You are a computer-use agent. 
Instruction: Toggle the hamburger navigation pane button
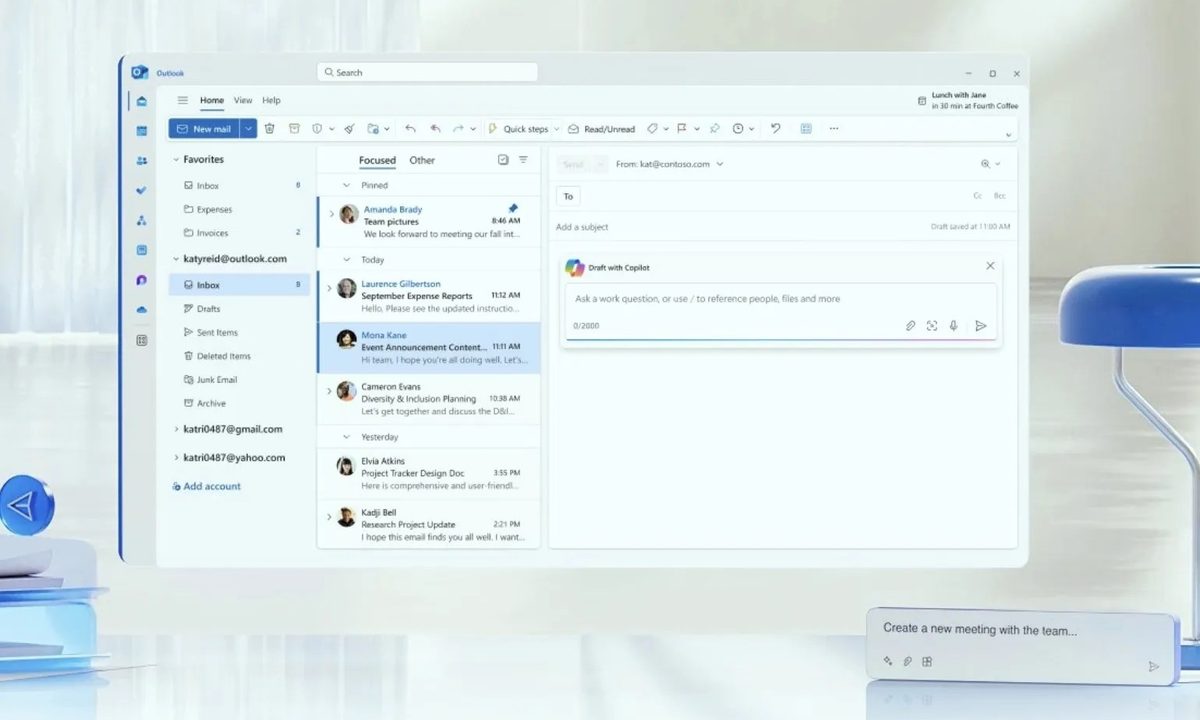pos(182,100)
